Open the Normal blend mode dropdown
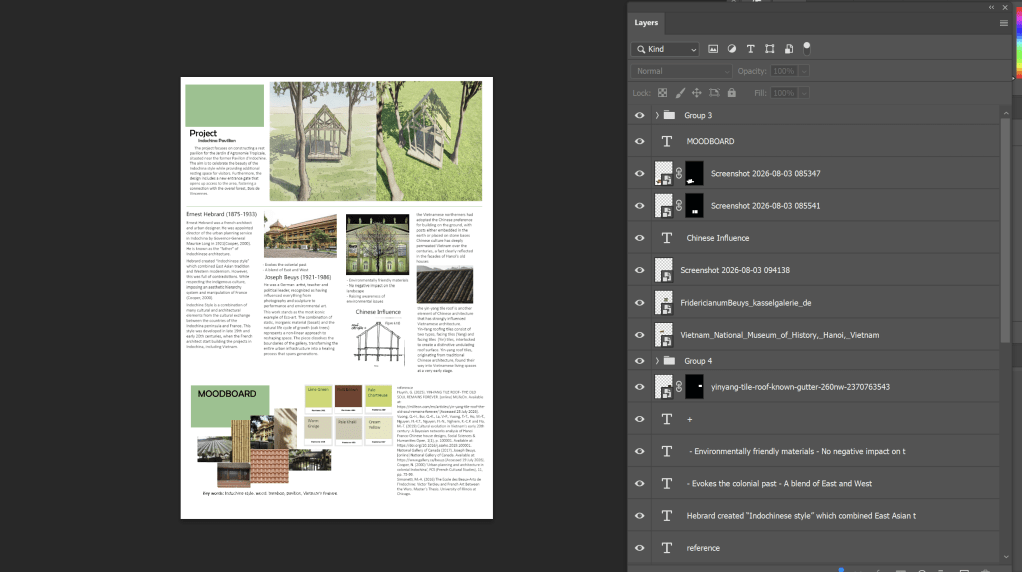This screenshot has width=1022, height=572. pos(681,71)
